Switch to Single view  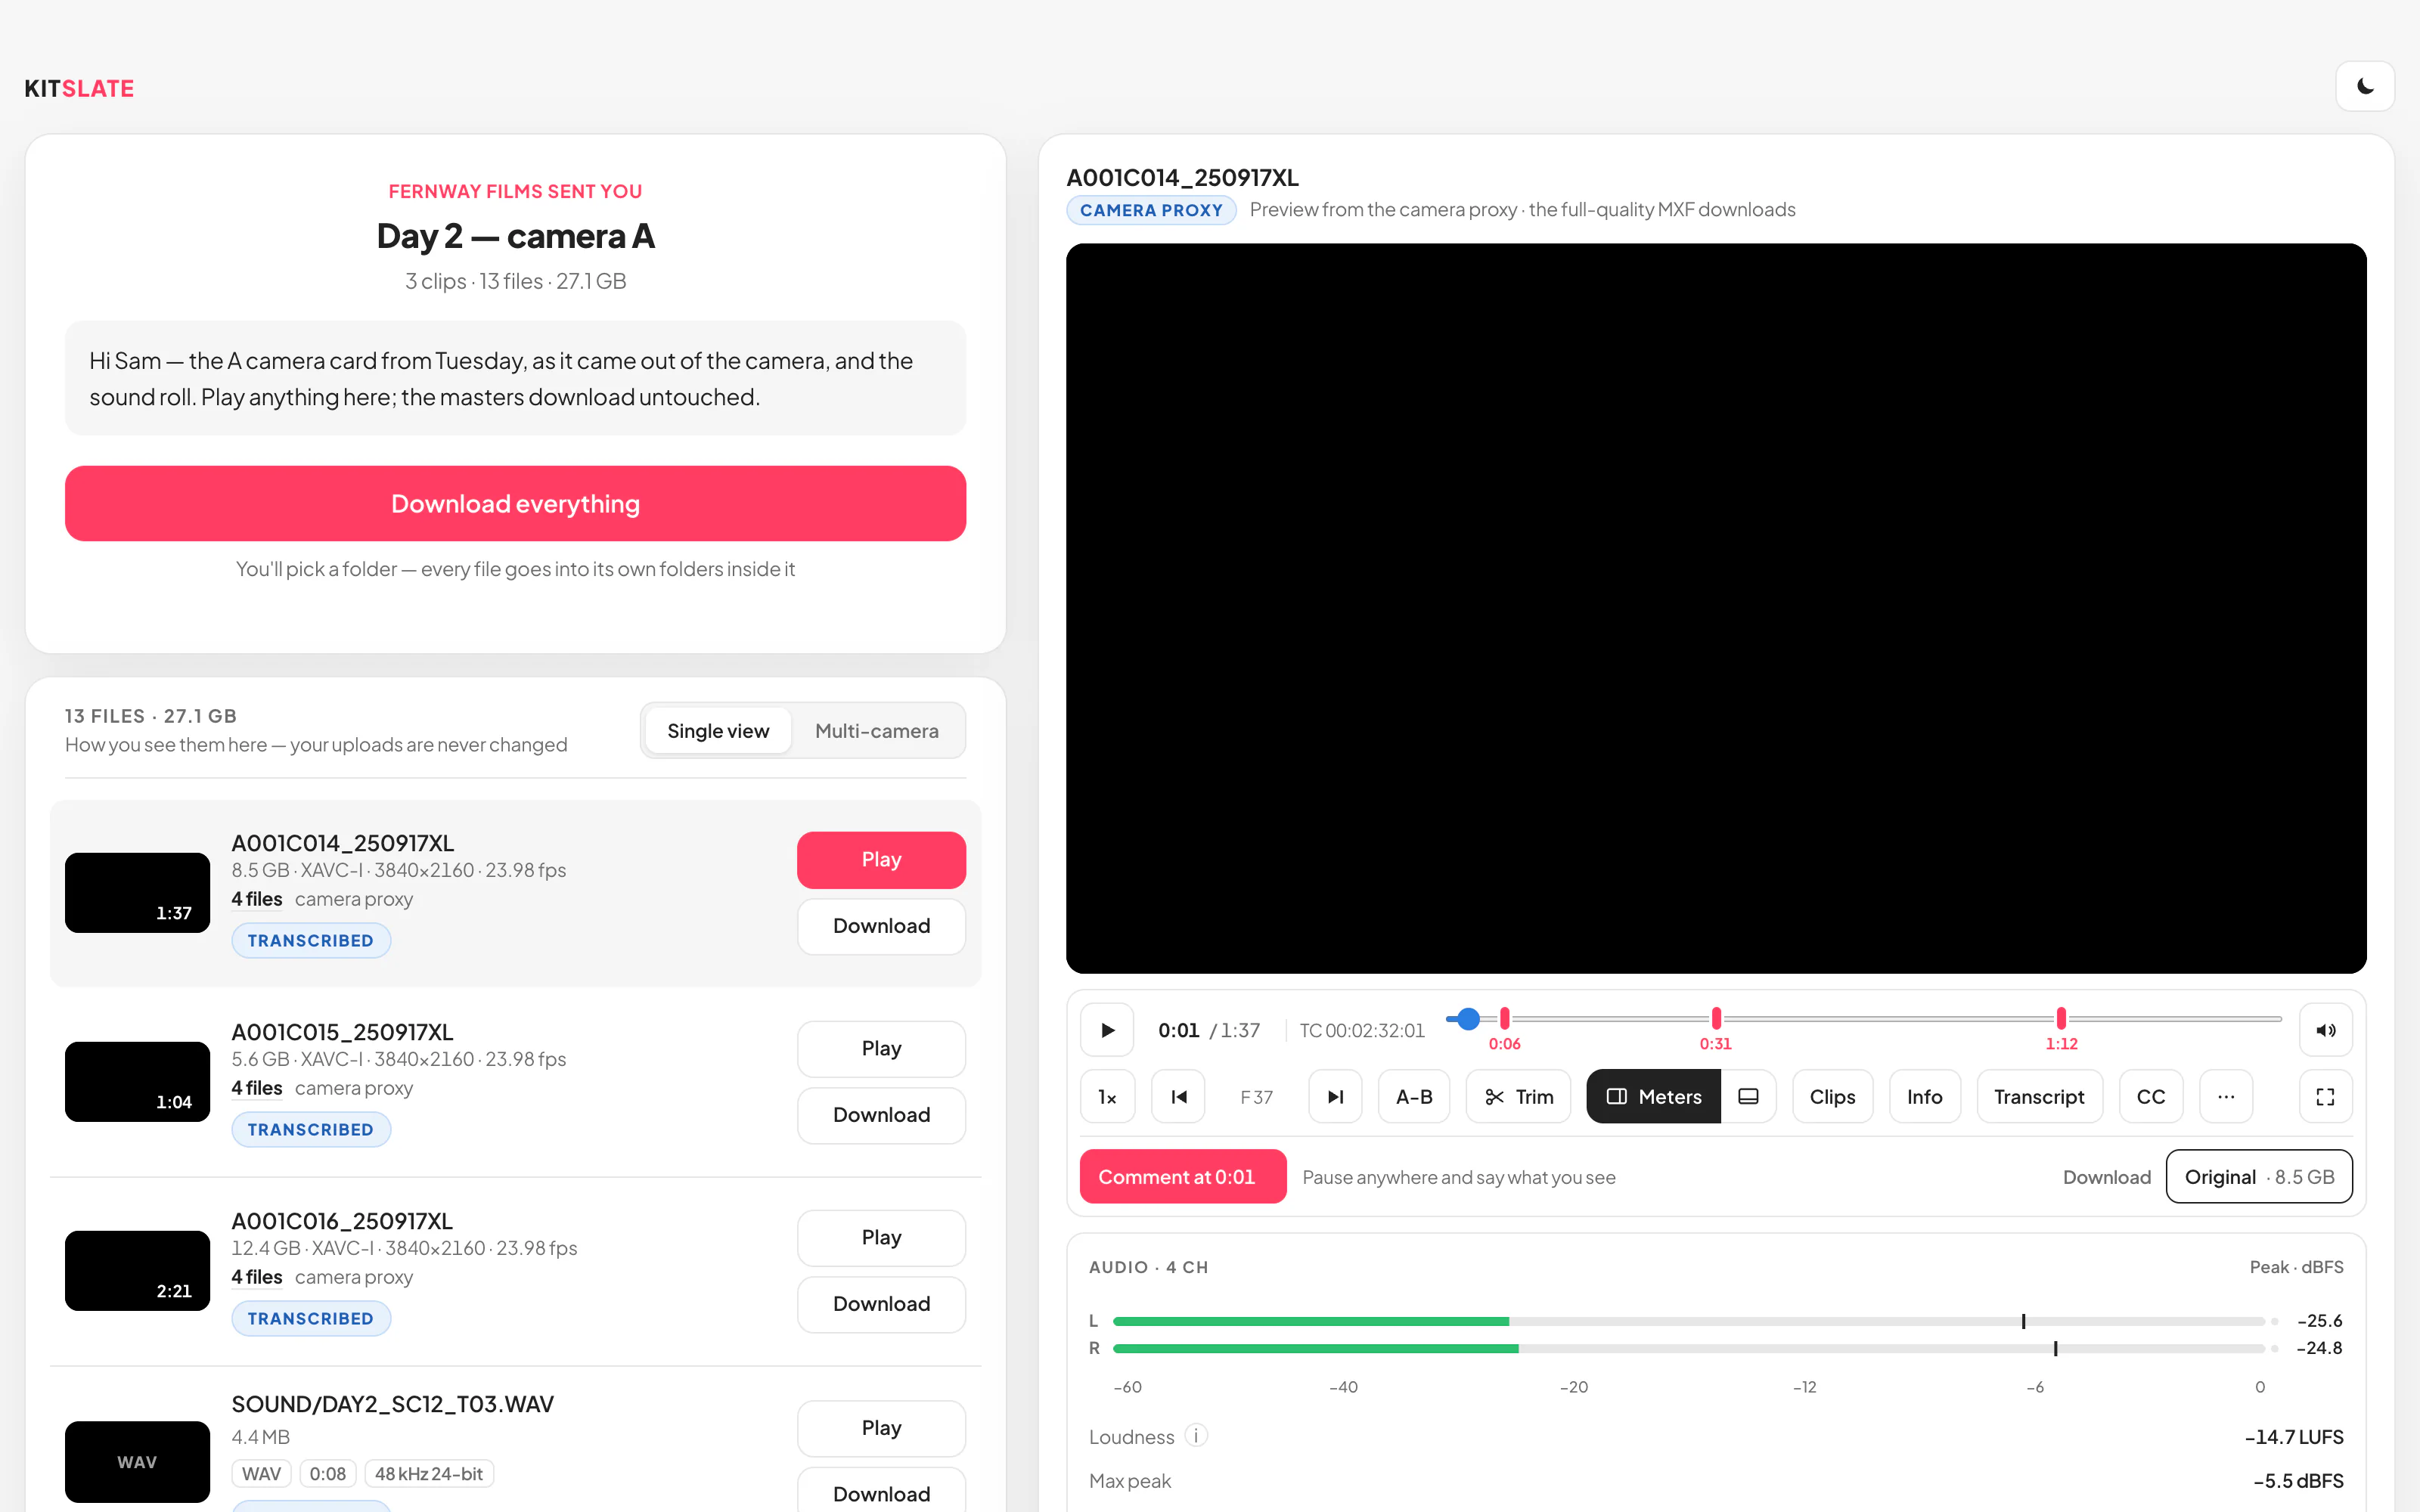tap(718, 731)
